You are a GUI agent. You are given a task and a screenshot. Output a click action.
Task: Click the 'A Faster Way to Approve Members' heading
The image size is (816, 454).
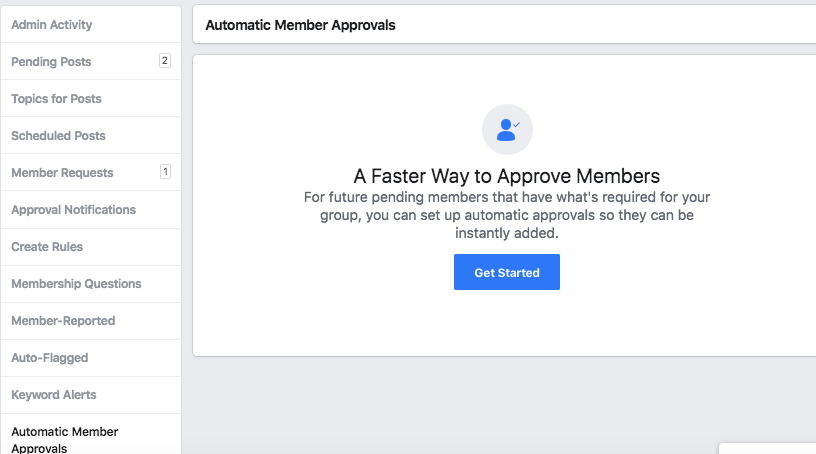coord(507,176)
